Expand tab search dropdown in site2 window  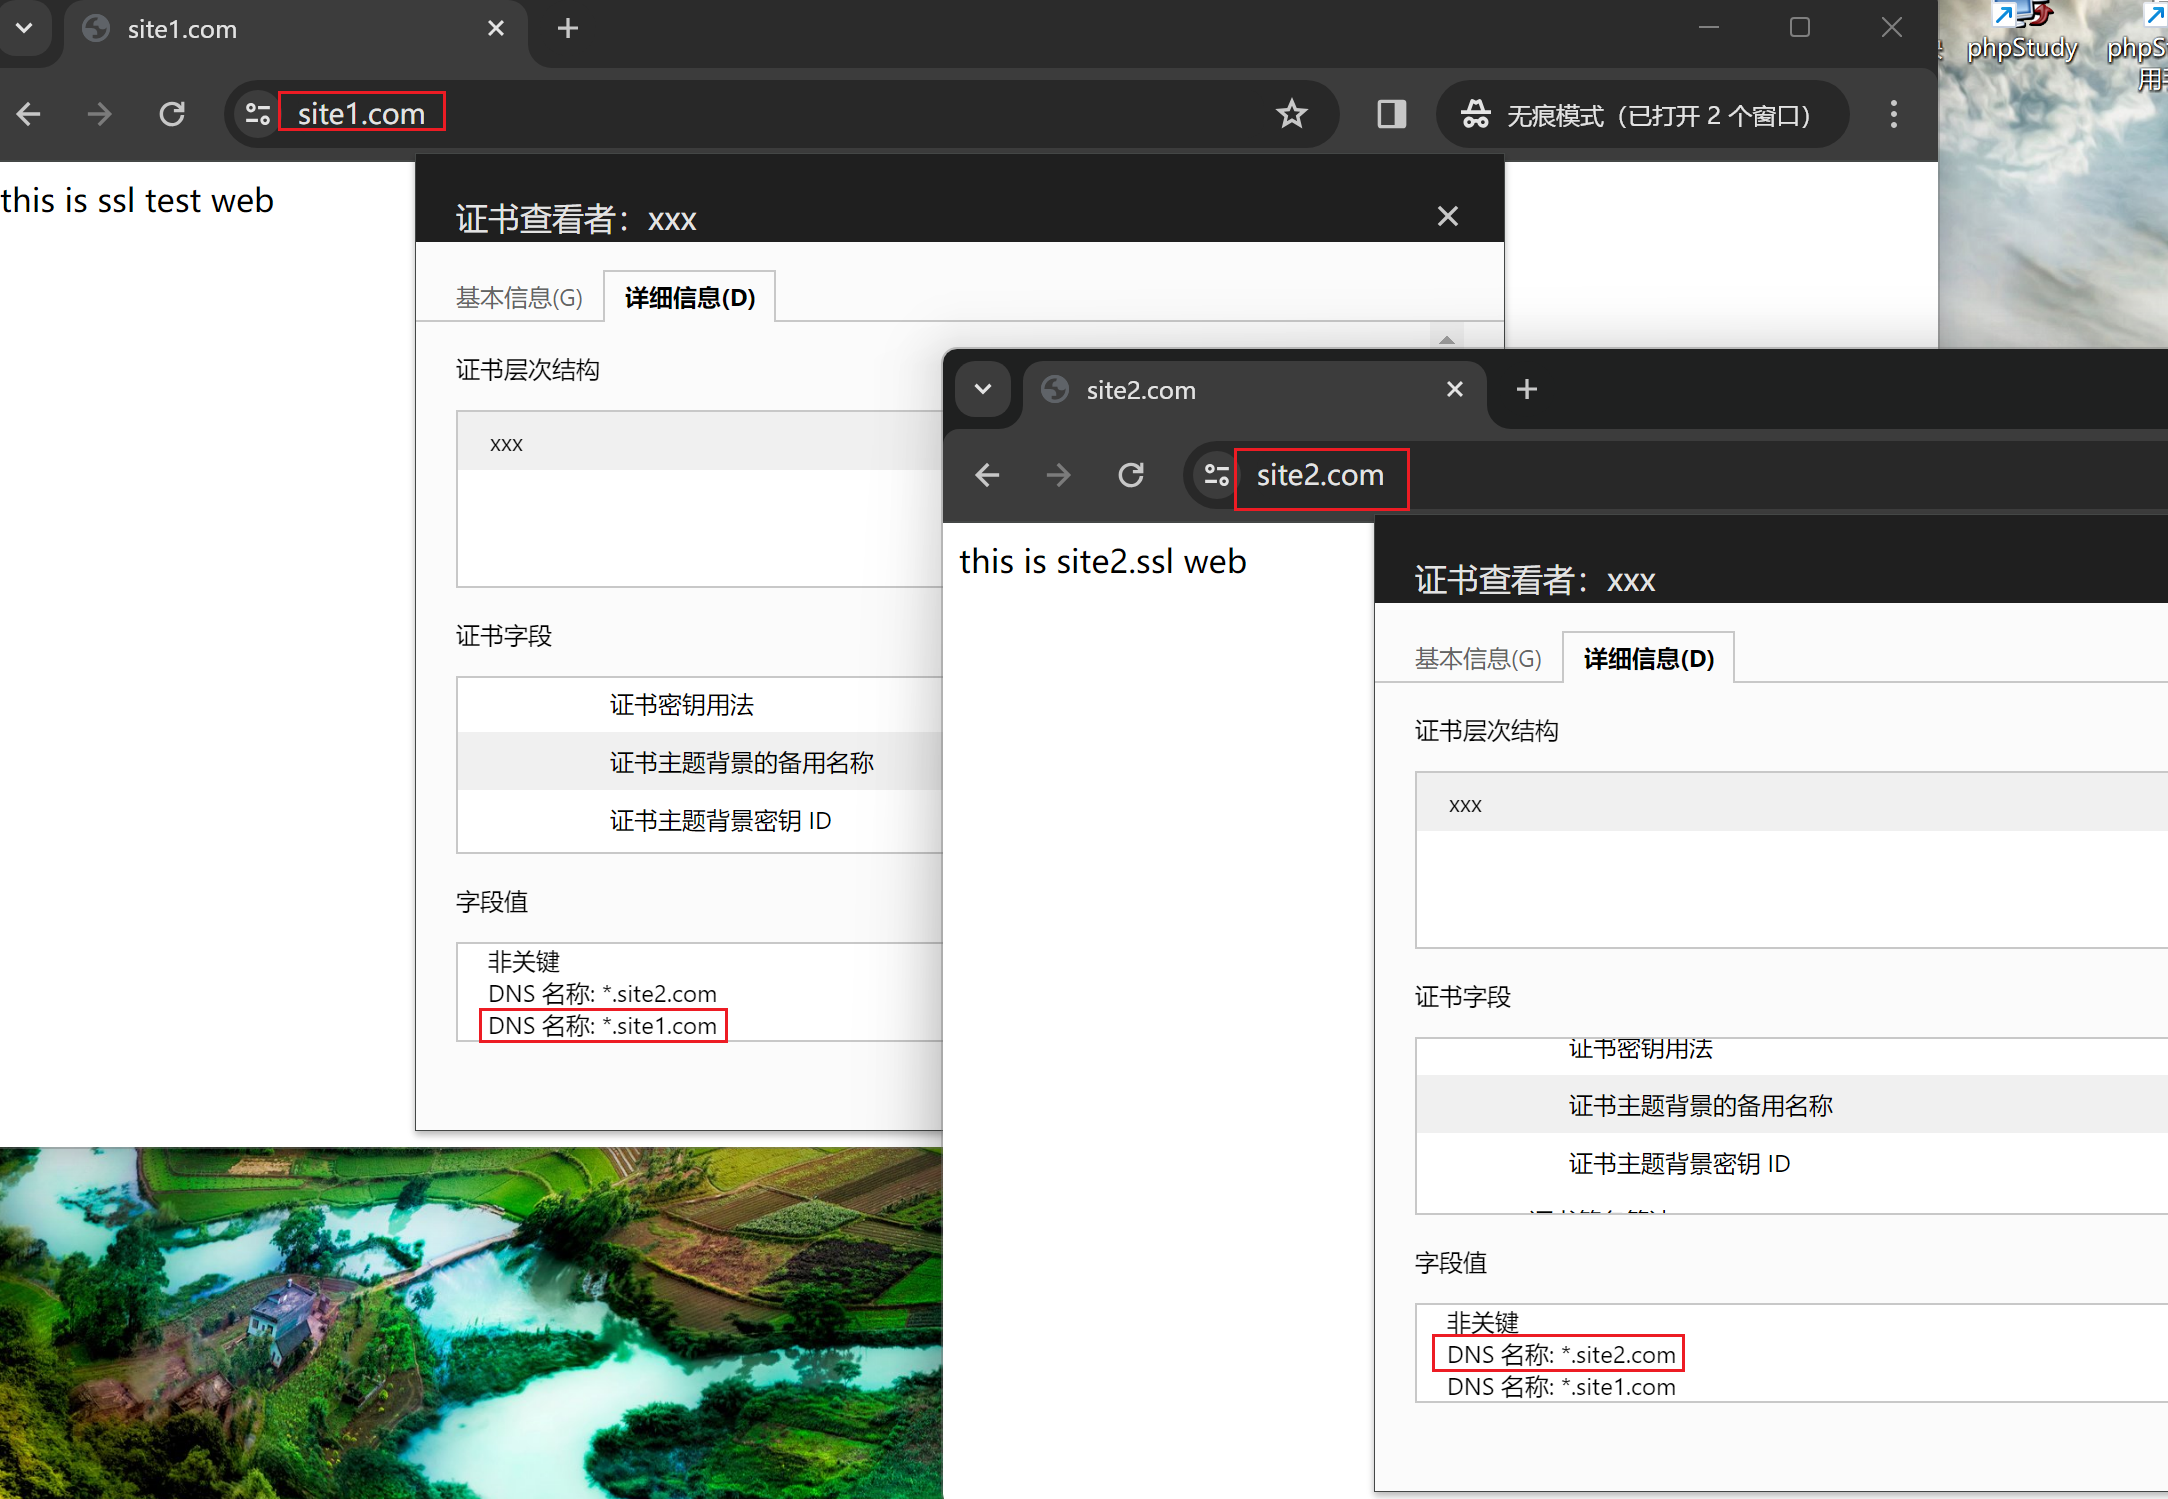(x=983, y=389)
